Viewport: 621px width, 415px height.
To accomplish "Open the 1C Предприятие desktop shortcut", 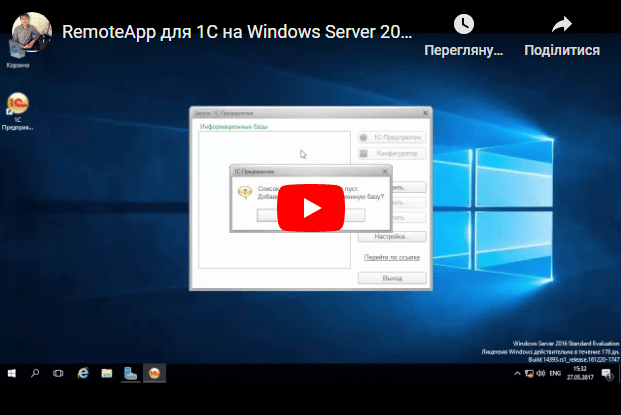I will pyautogui.click(x=17, y=112).
